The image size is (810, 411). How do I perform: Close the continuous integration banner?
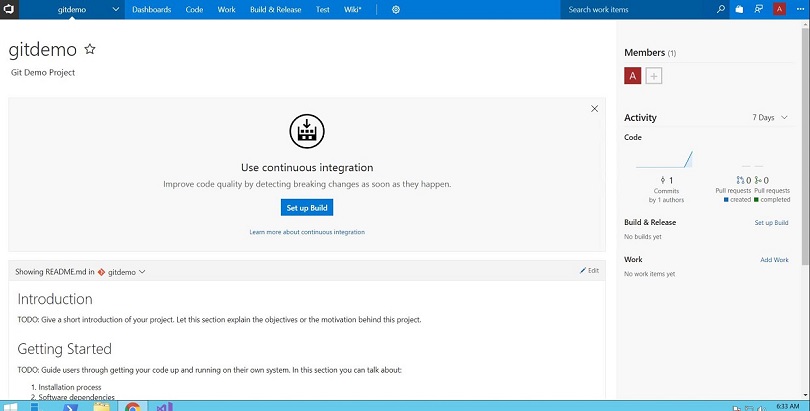[x=595, y=108]
